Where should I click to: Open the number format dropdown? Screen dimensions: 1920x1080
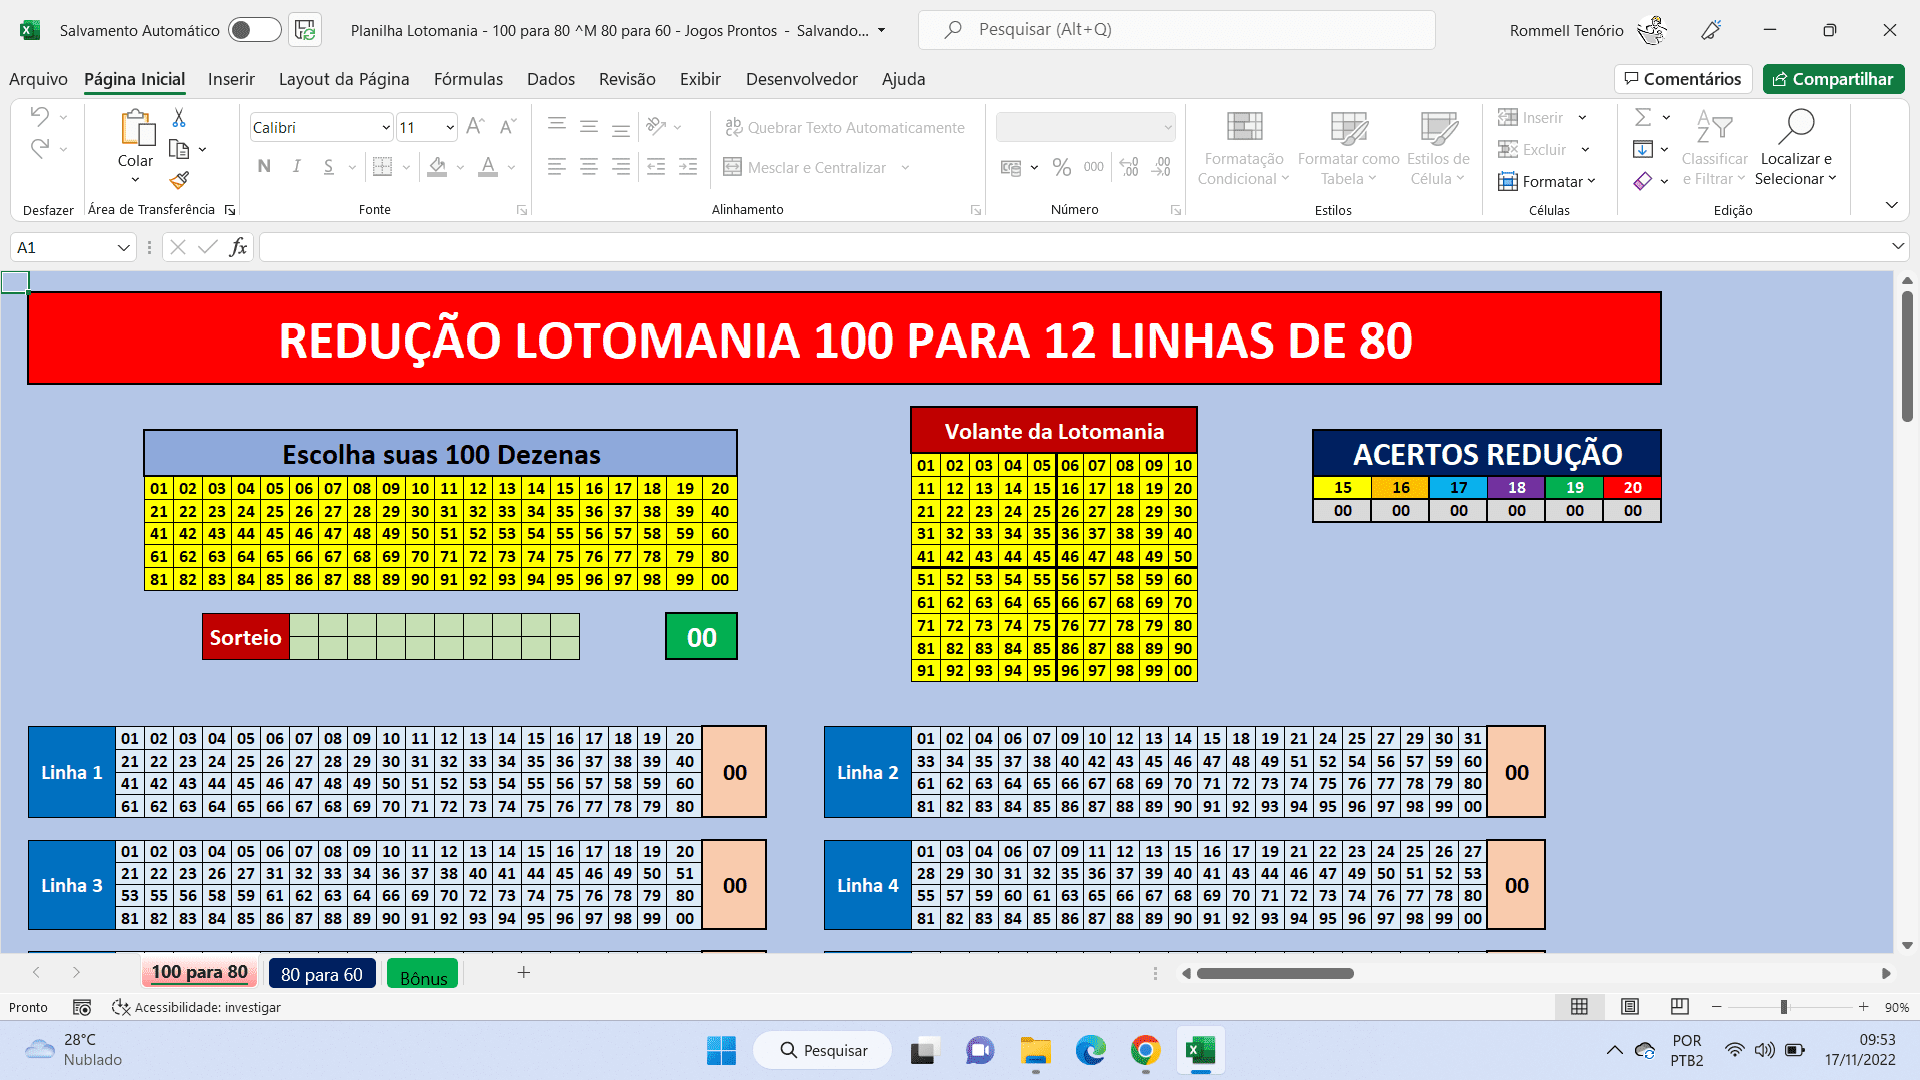[x=1167, y=128]
